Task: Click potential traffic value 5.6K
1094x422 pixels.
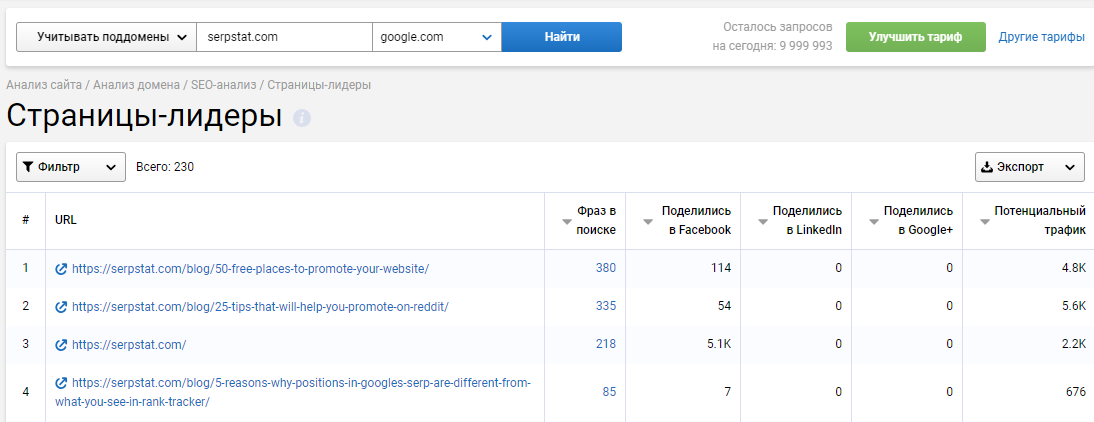Action: (1074, 306)
